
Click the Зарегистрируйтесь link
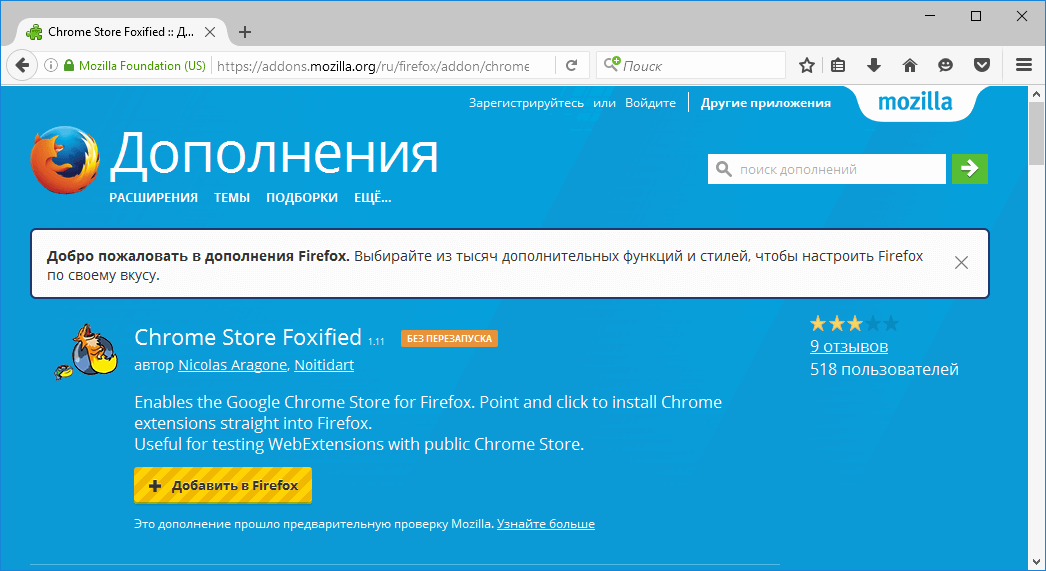click(x=526, y=103)
